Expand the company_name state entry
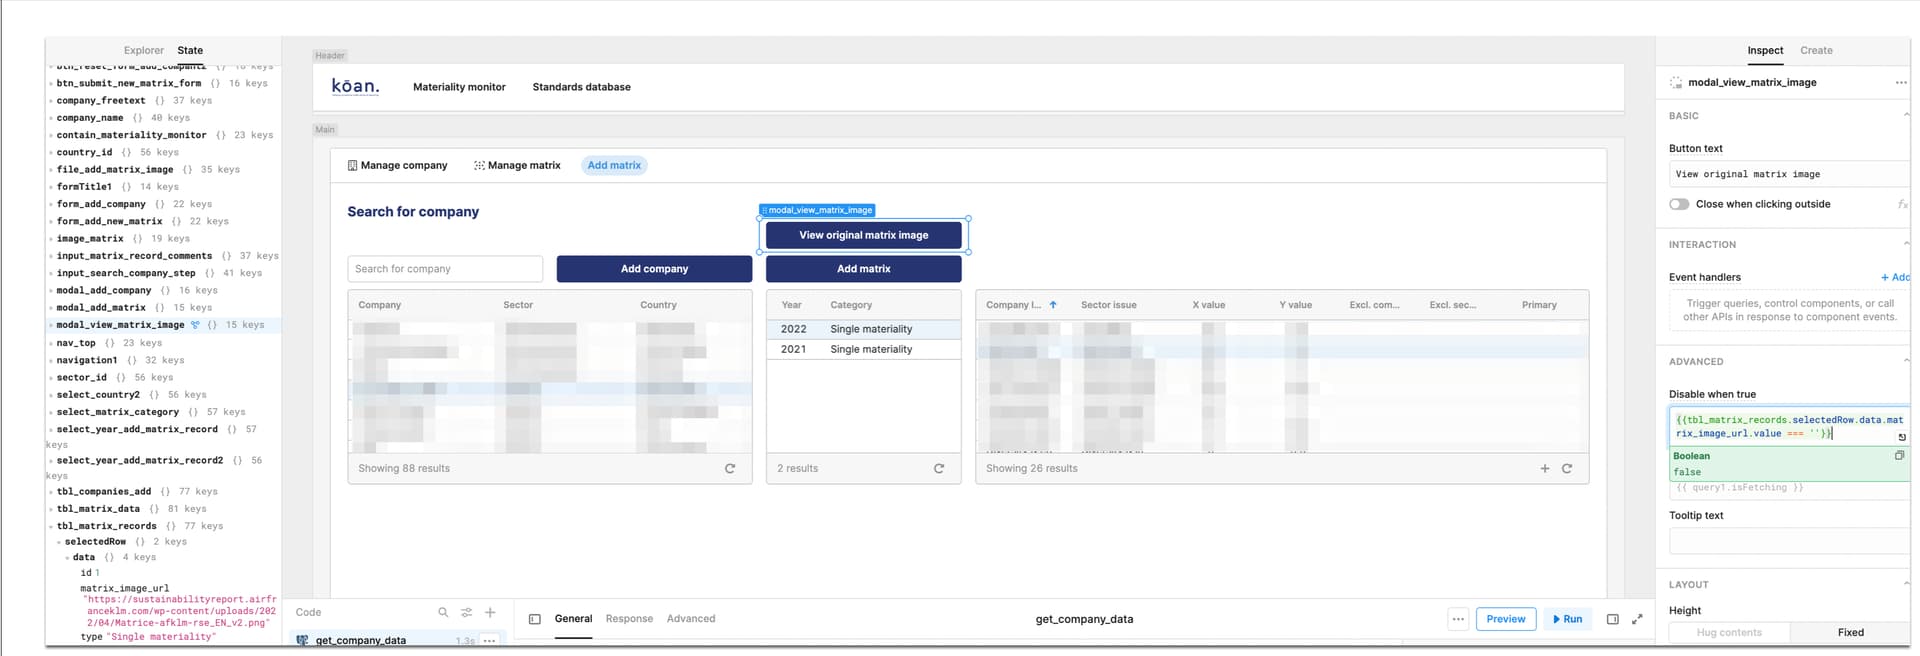 [51, 118]
